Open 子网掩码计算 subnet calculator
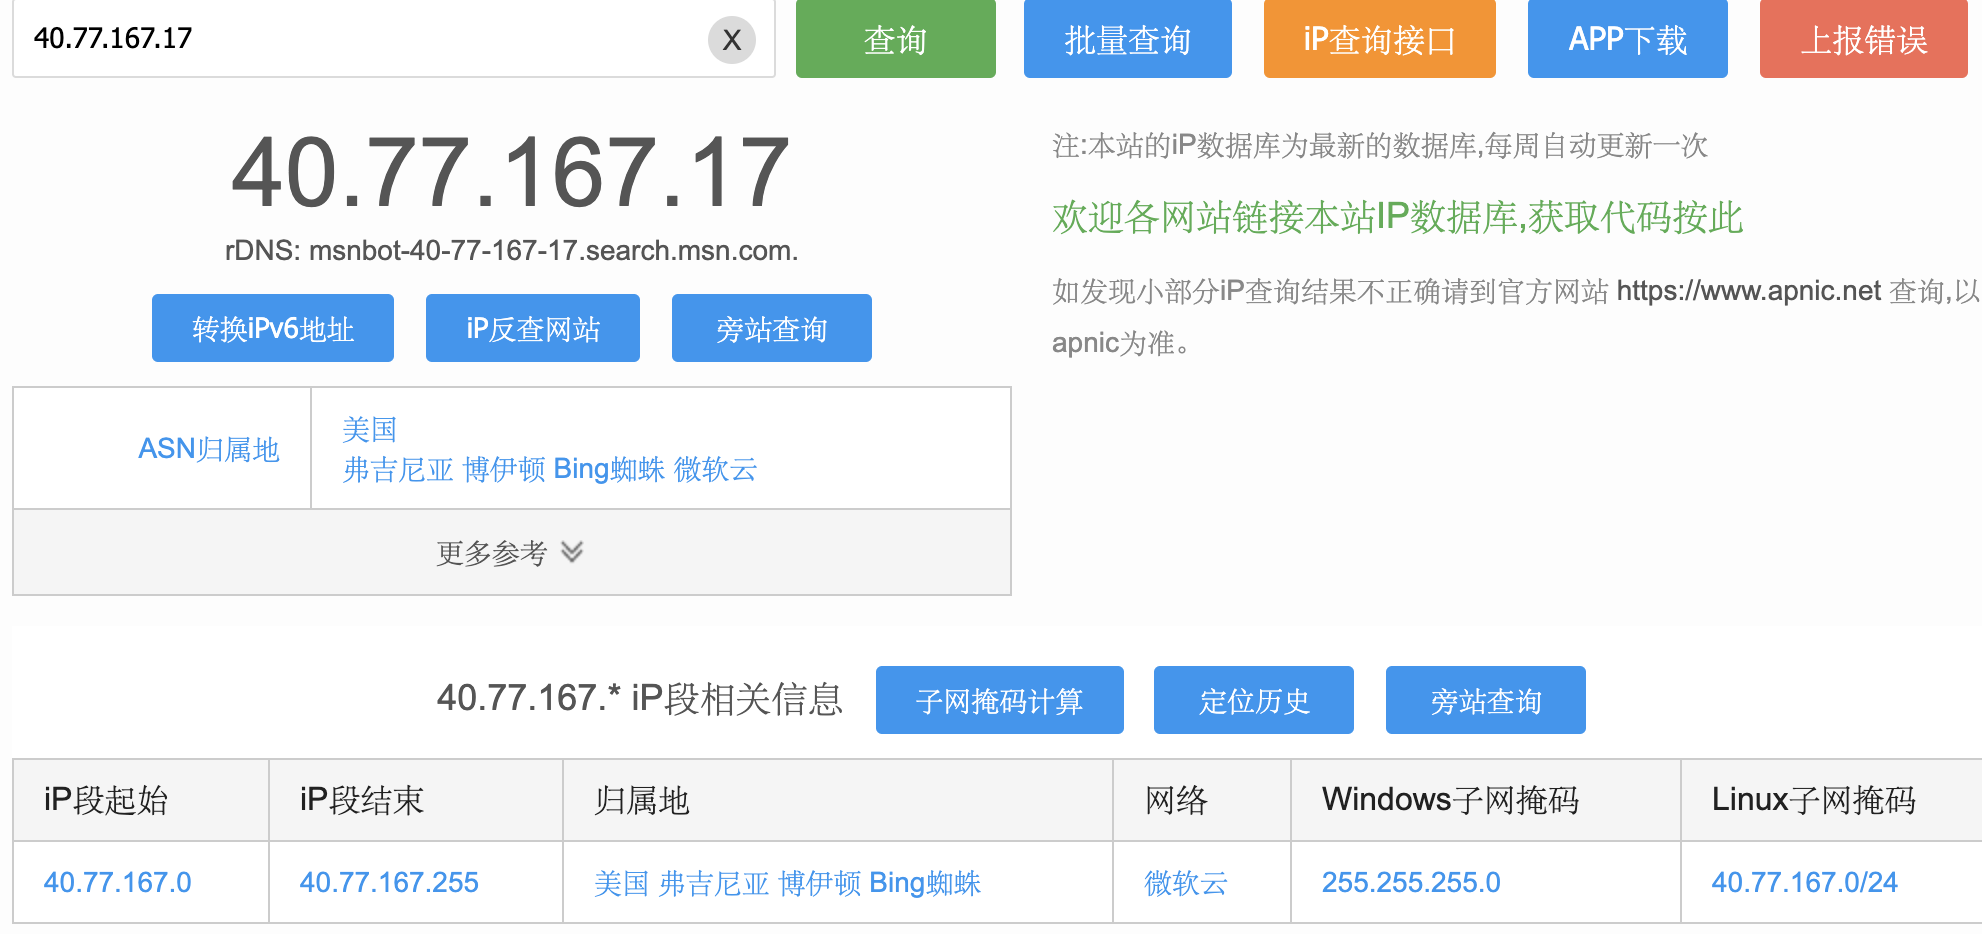 [x=1000, y=700]
